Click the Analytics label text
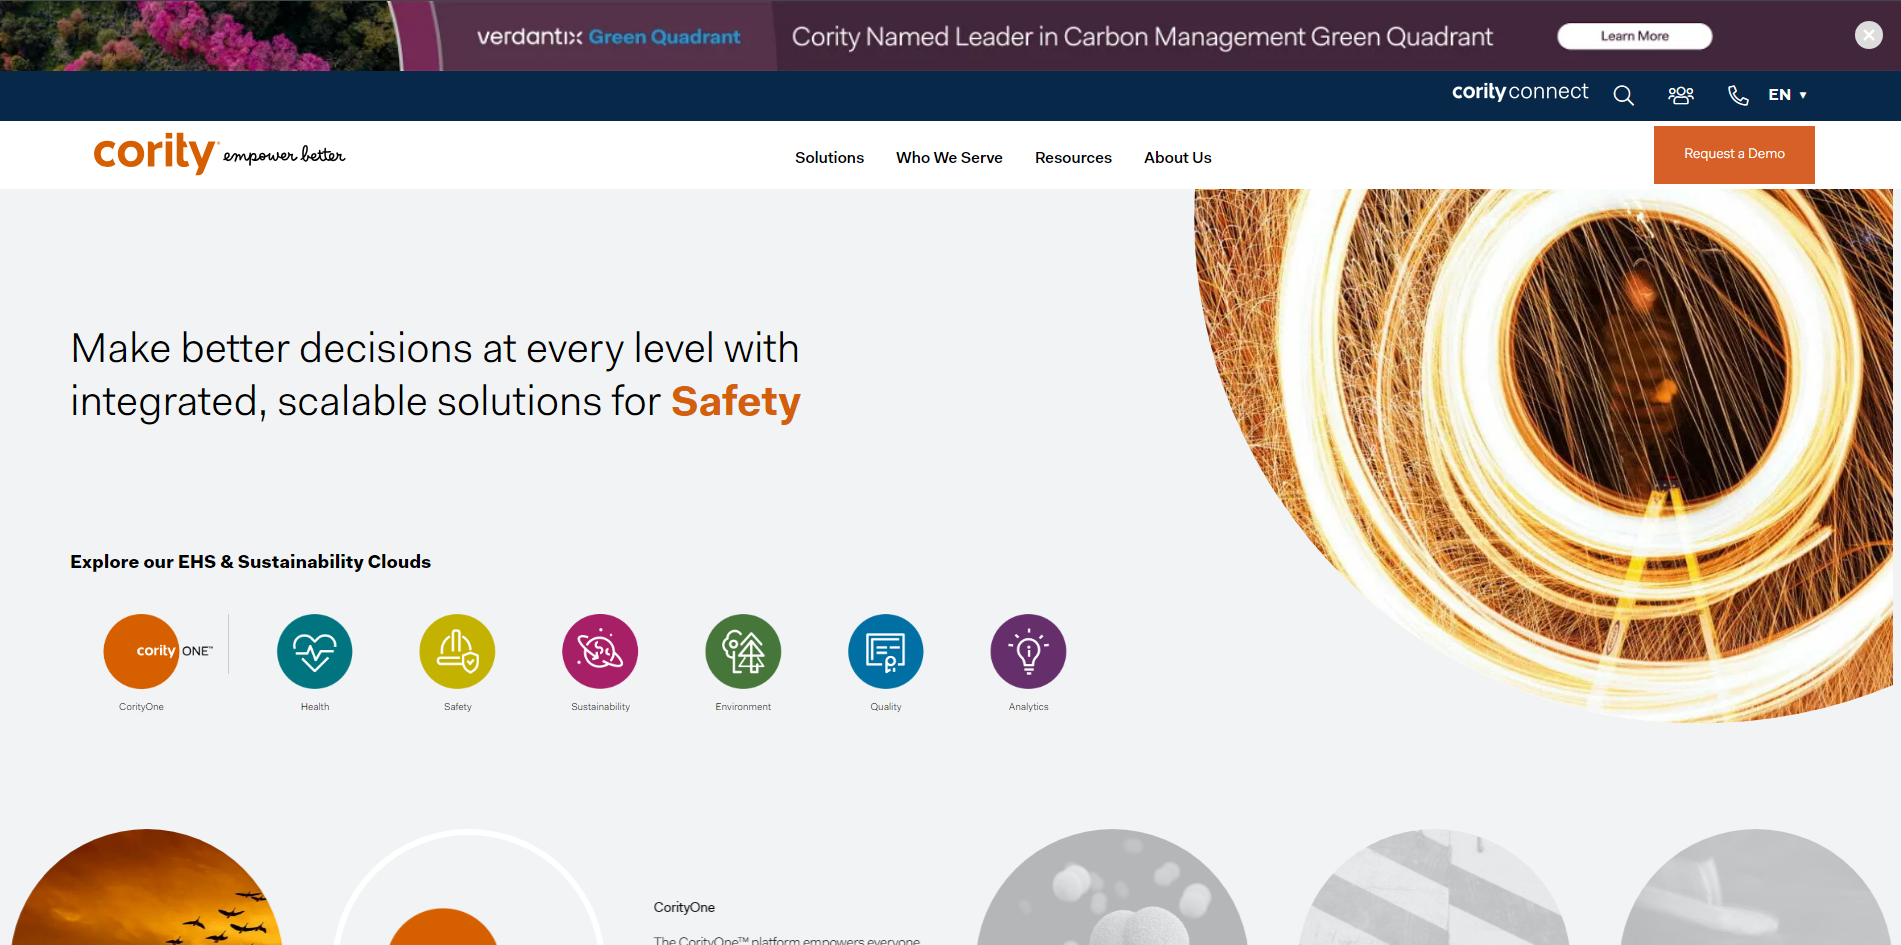1901x945 pixels. click(1028, 707)
